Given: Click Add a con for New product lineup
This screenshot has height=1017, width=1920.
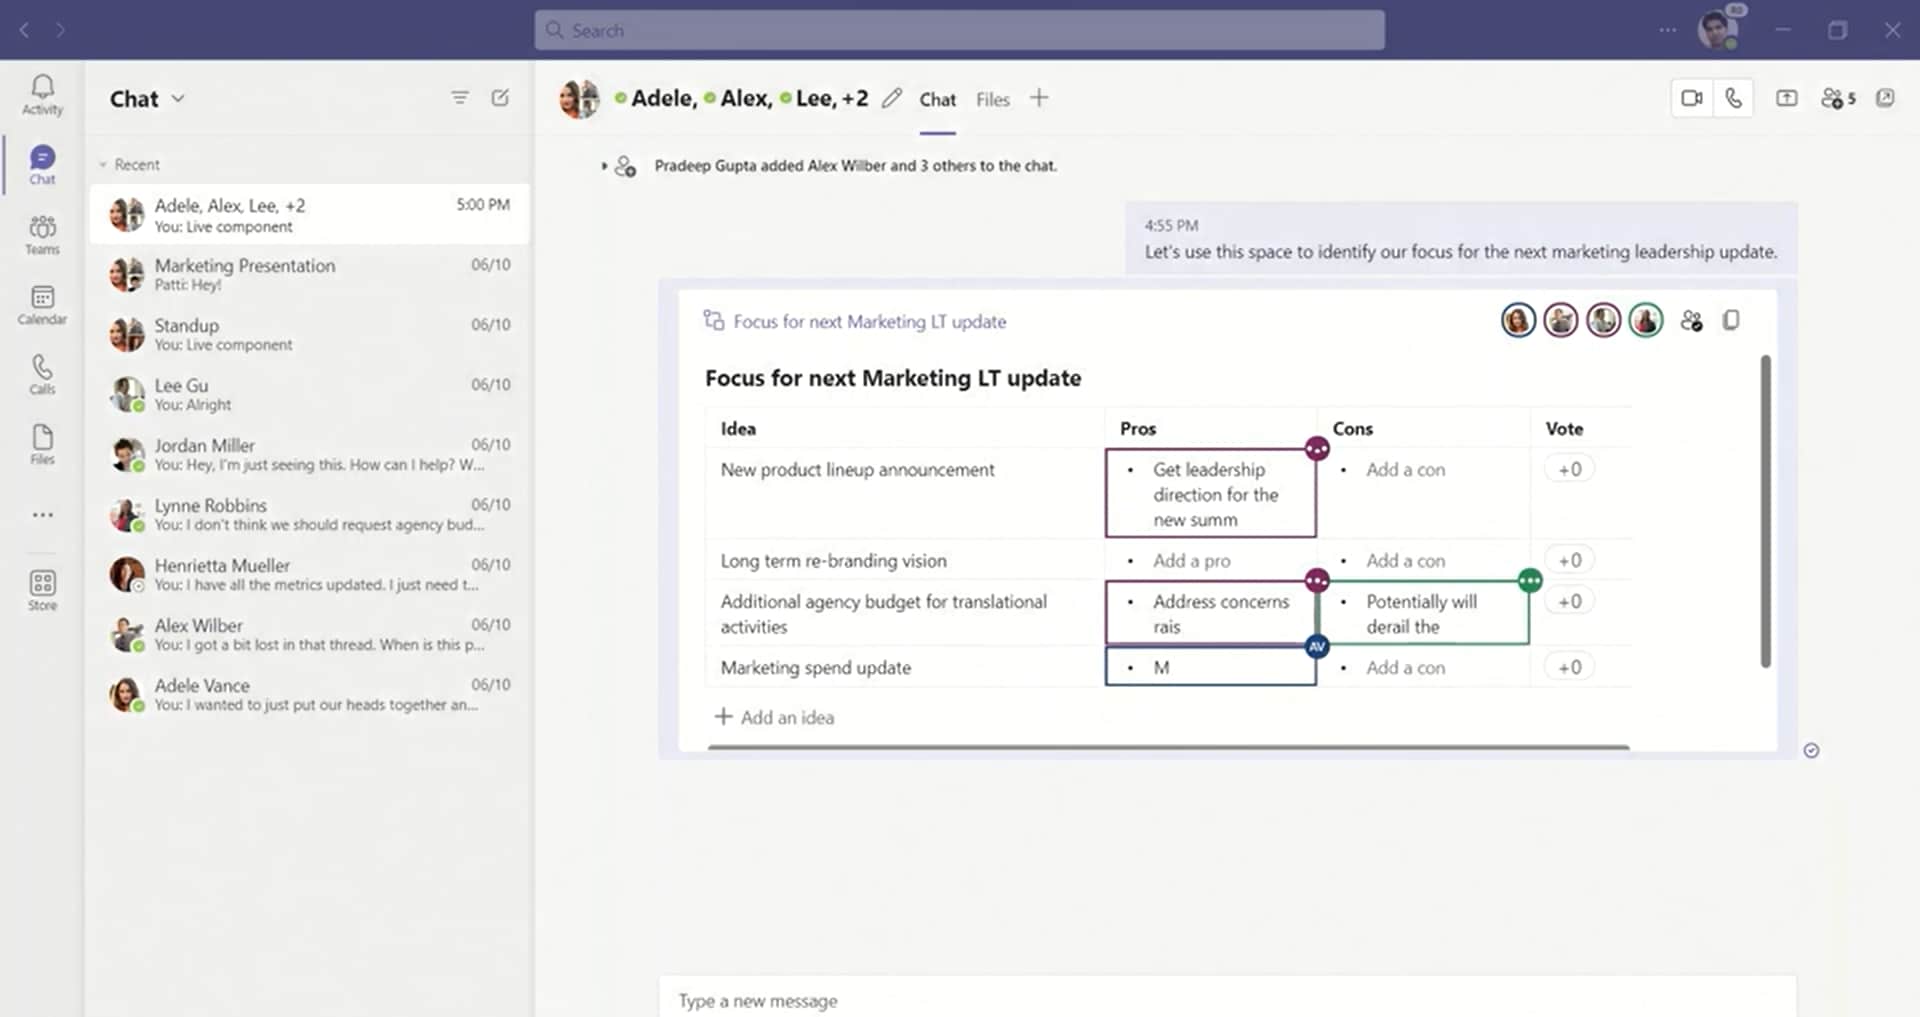Looking at the screenshot, I should tap(1405, 469).
